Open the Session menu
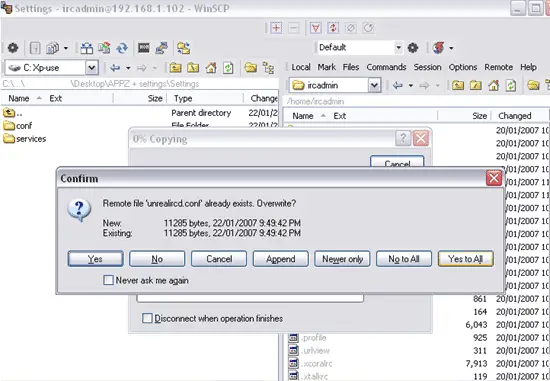The image size is (550, 381). (x=427, y=67)
